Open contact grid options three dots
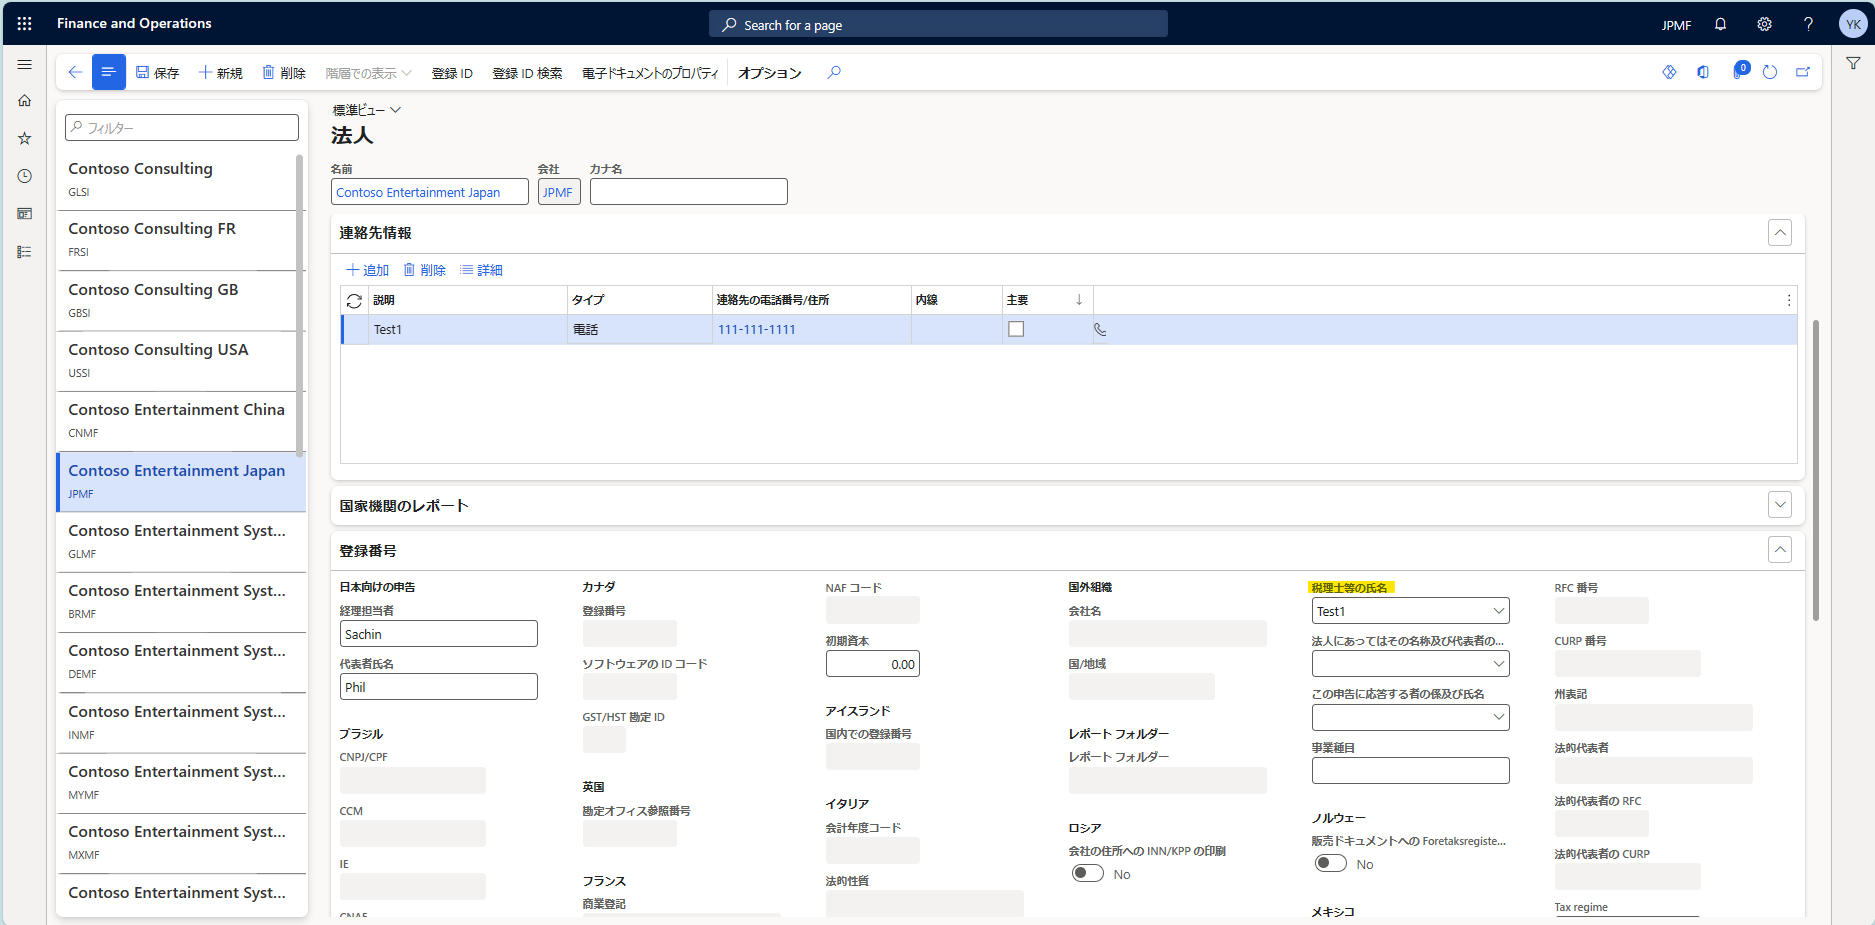Screen dimensions: 1875x925 click(1788, 300)
